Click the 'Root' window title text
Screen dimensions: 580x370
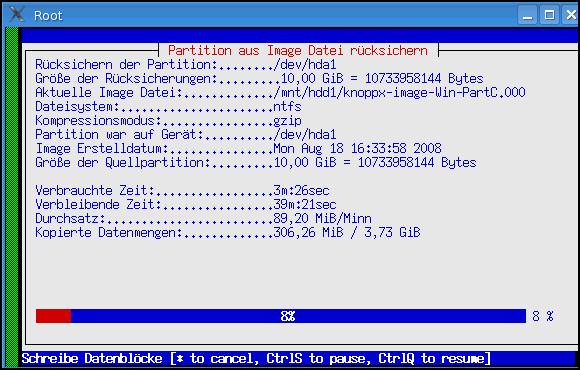[48, 16]
